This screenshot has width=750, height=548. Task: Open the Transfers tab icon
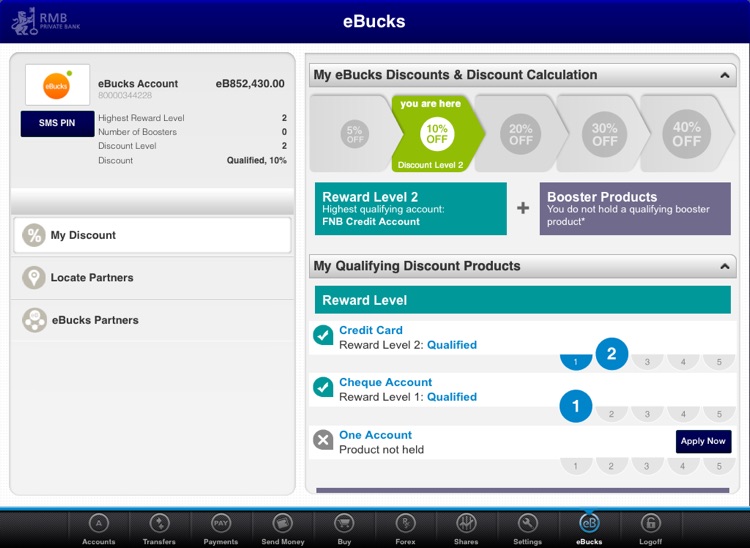pos(159,523)
